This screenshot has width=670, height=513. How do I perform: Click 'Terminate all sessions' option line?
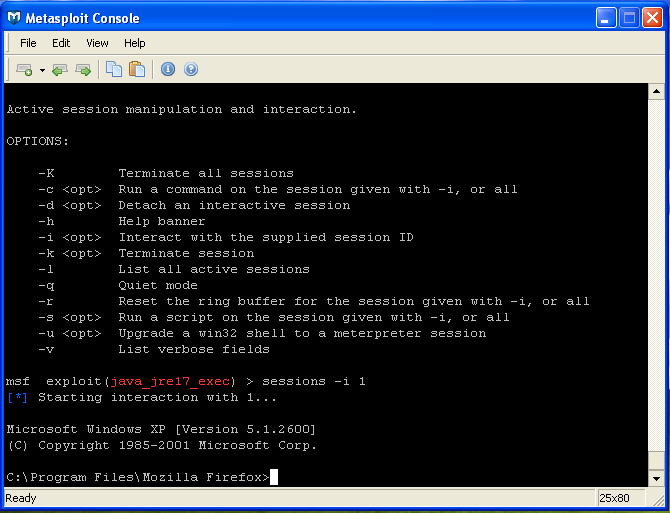[206, 173]
